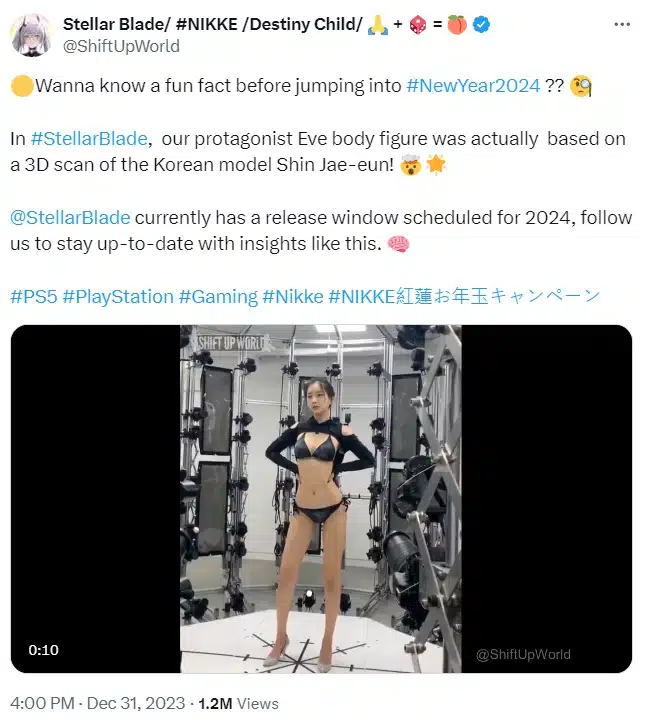Screen dimensions: 646x721
Task: Click the monocle face emoji
Action: click(581, 87)
